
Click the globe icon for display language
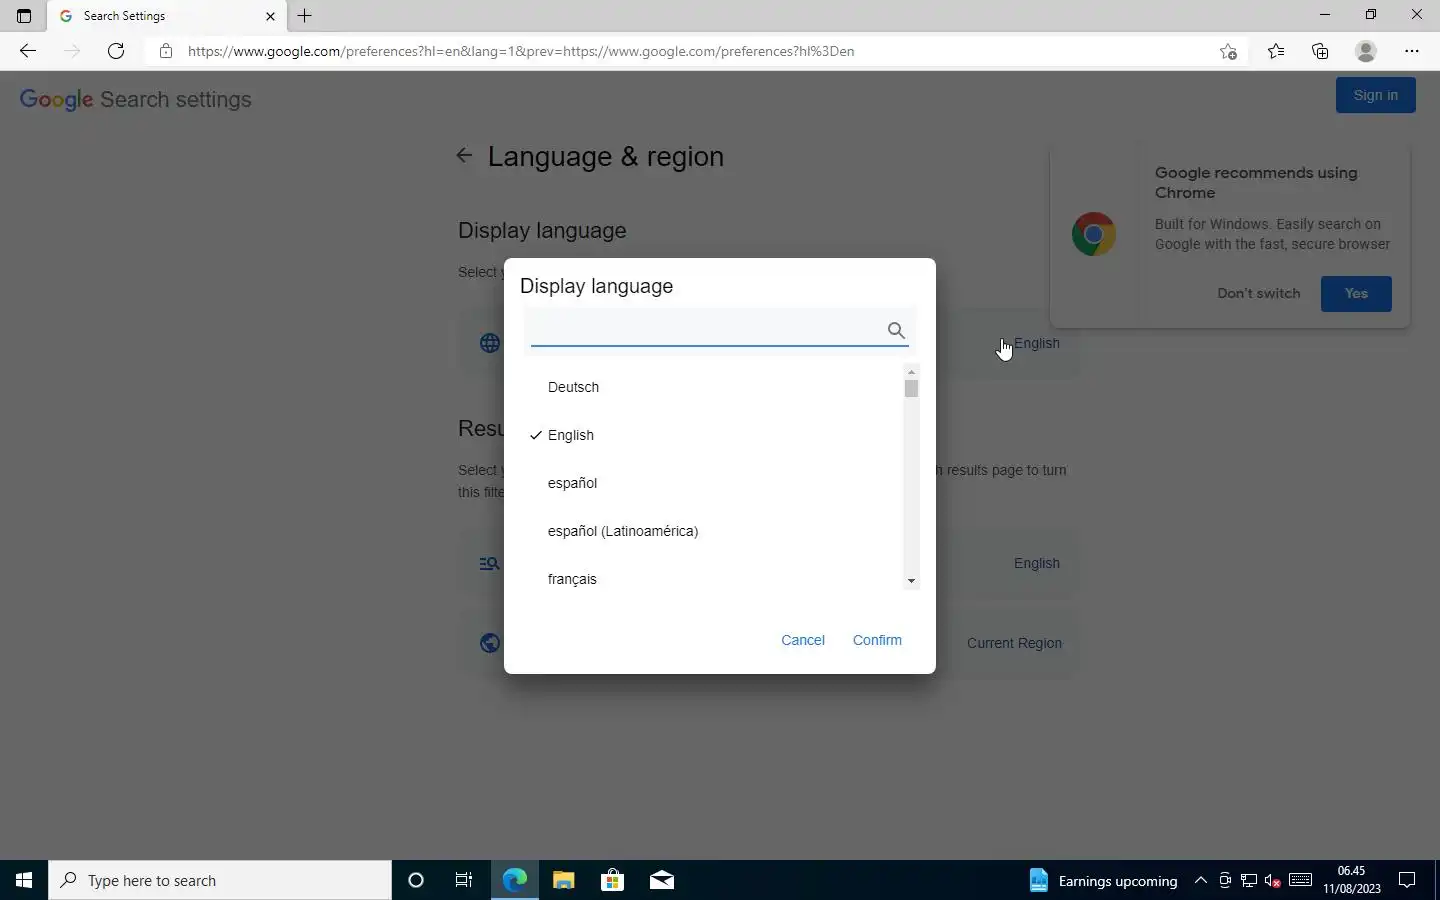[x=490, y=343]
